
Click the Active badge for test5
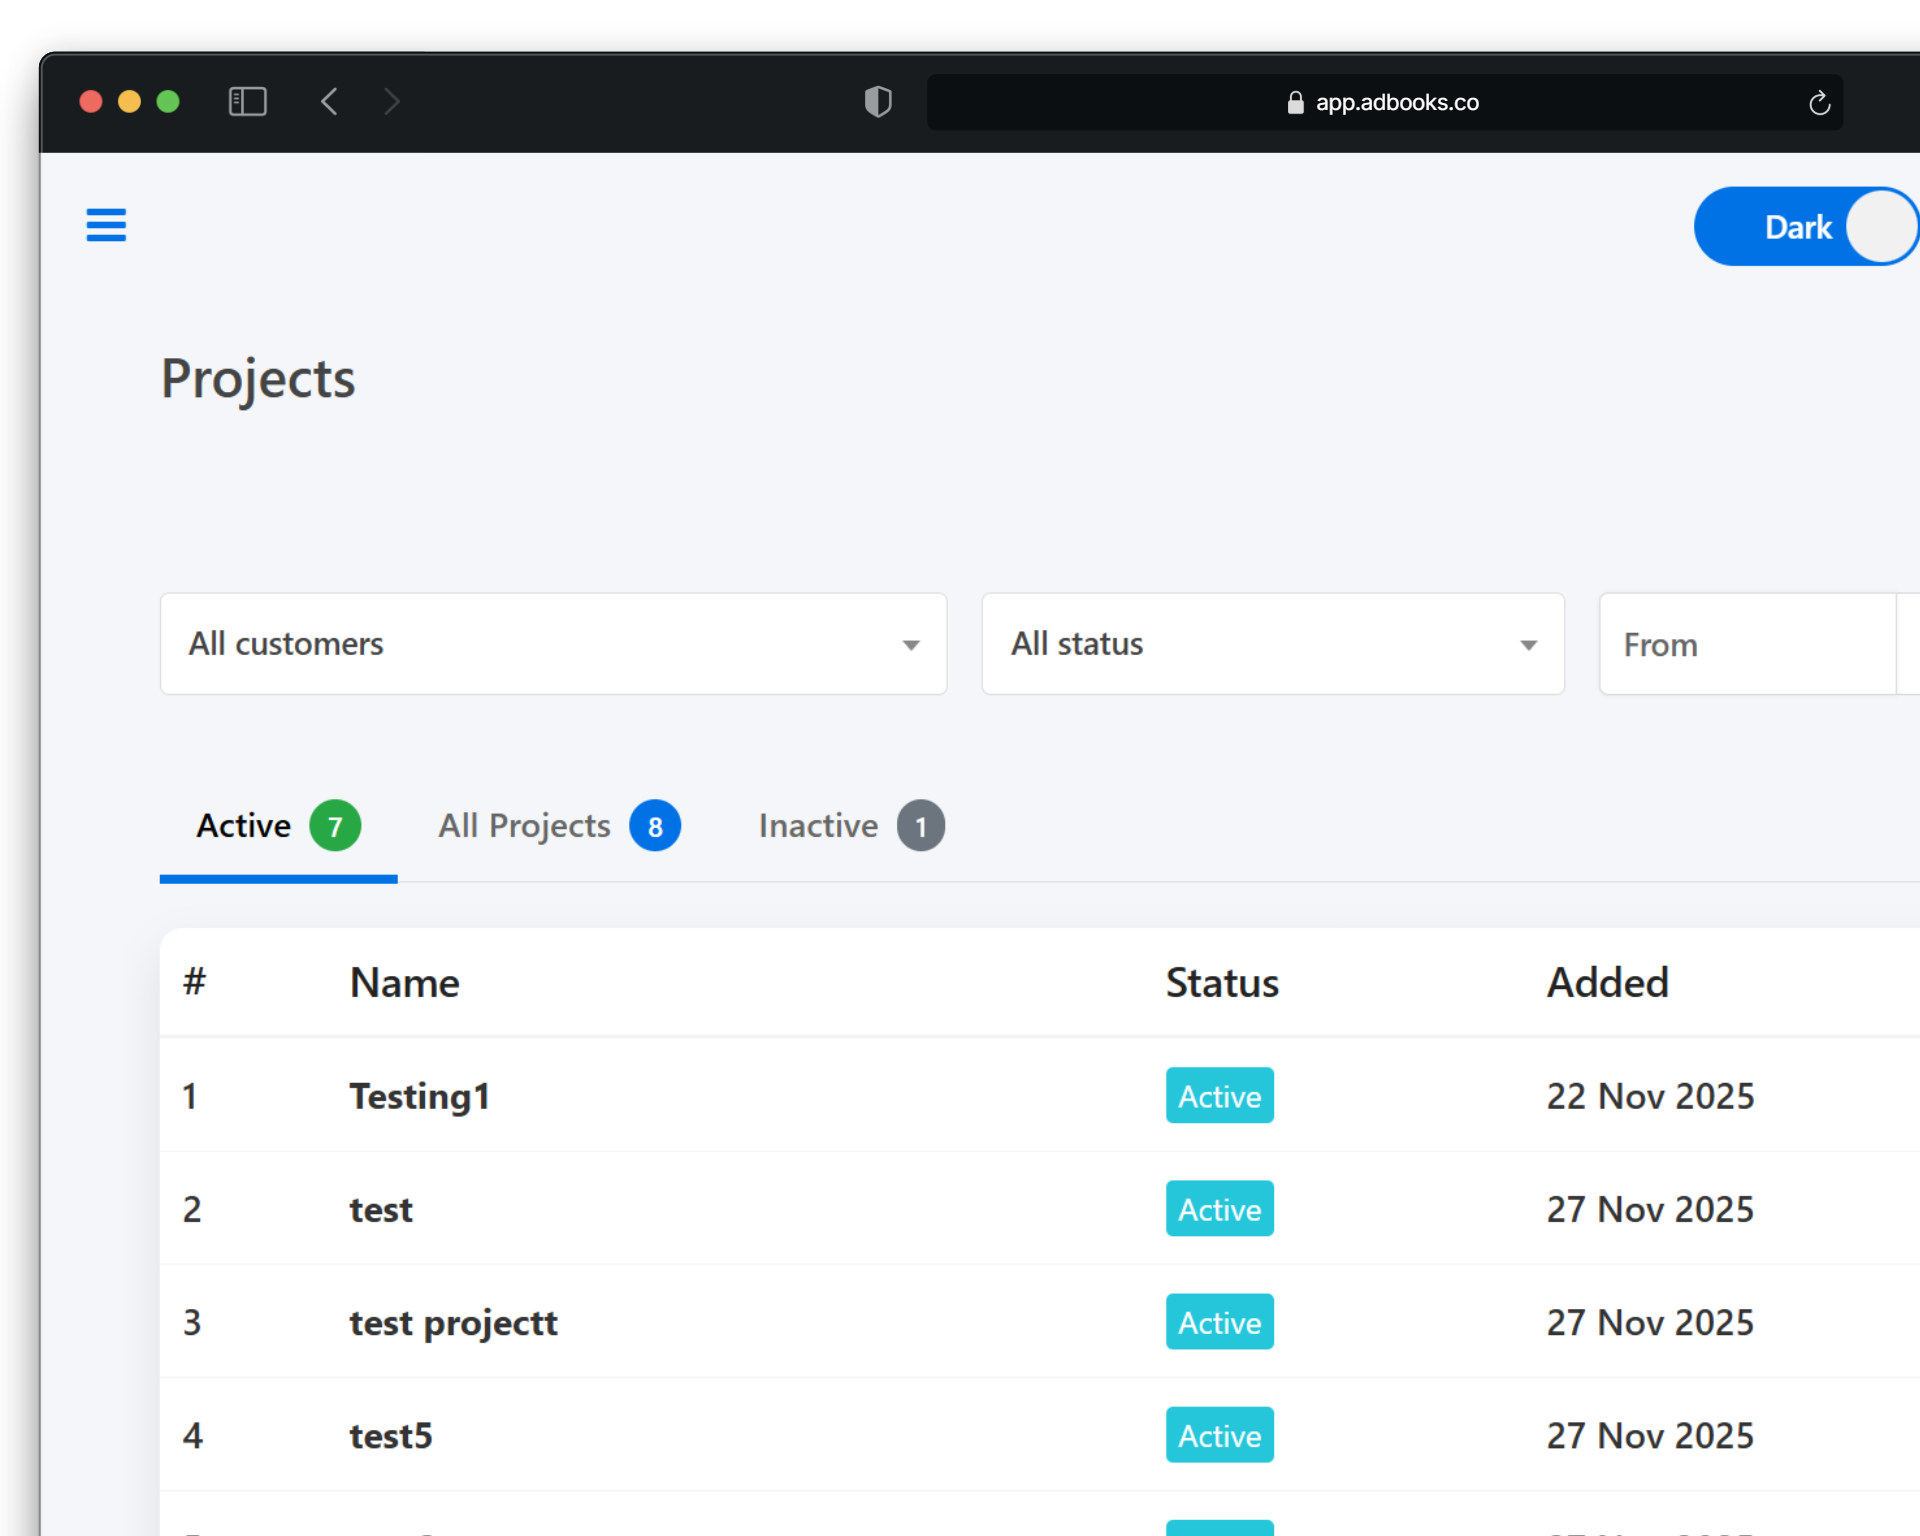point(1219,1436)
